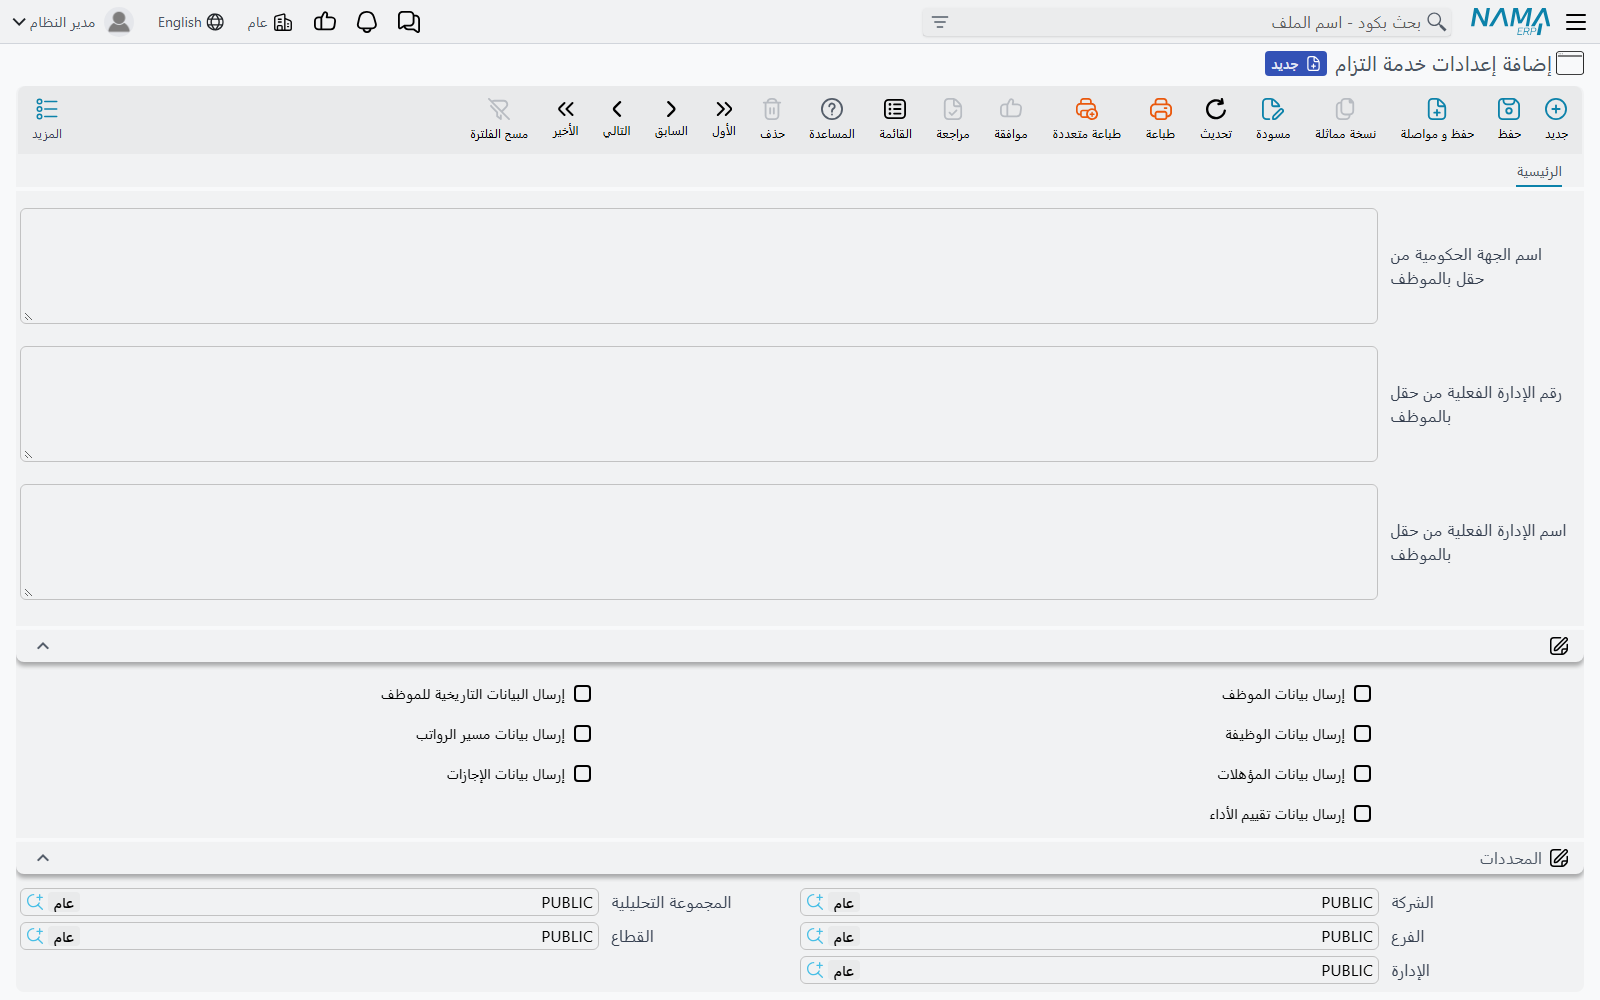Click the تحديث (Refresh) icon
The width and height of the screenshot is (1600, 1000).
[1216, 110]
